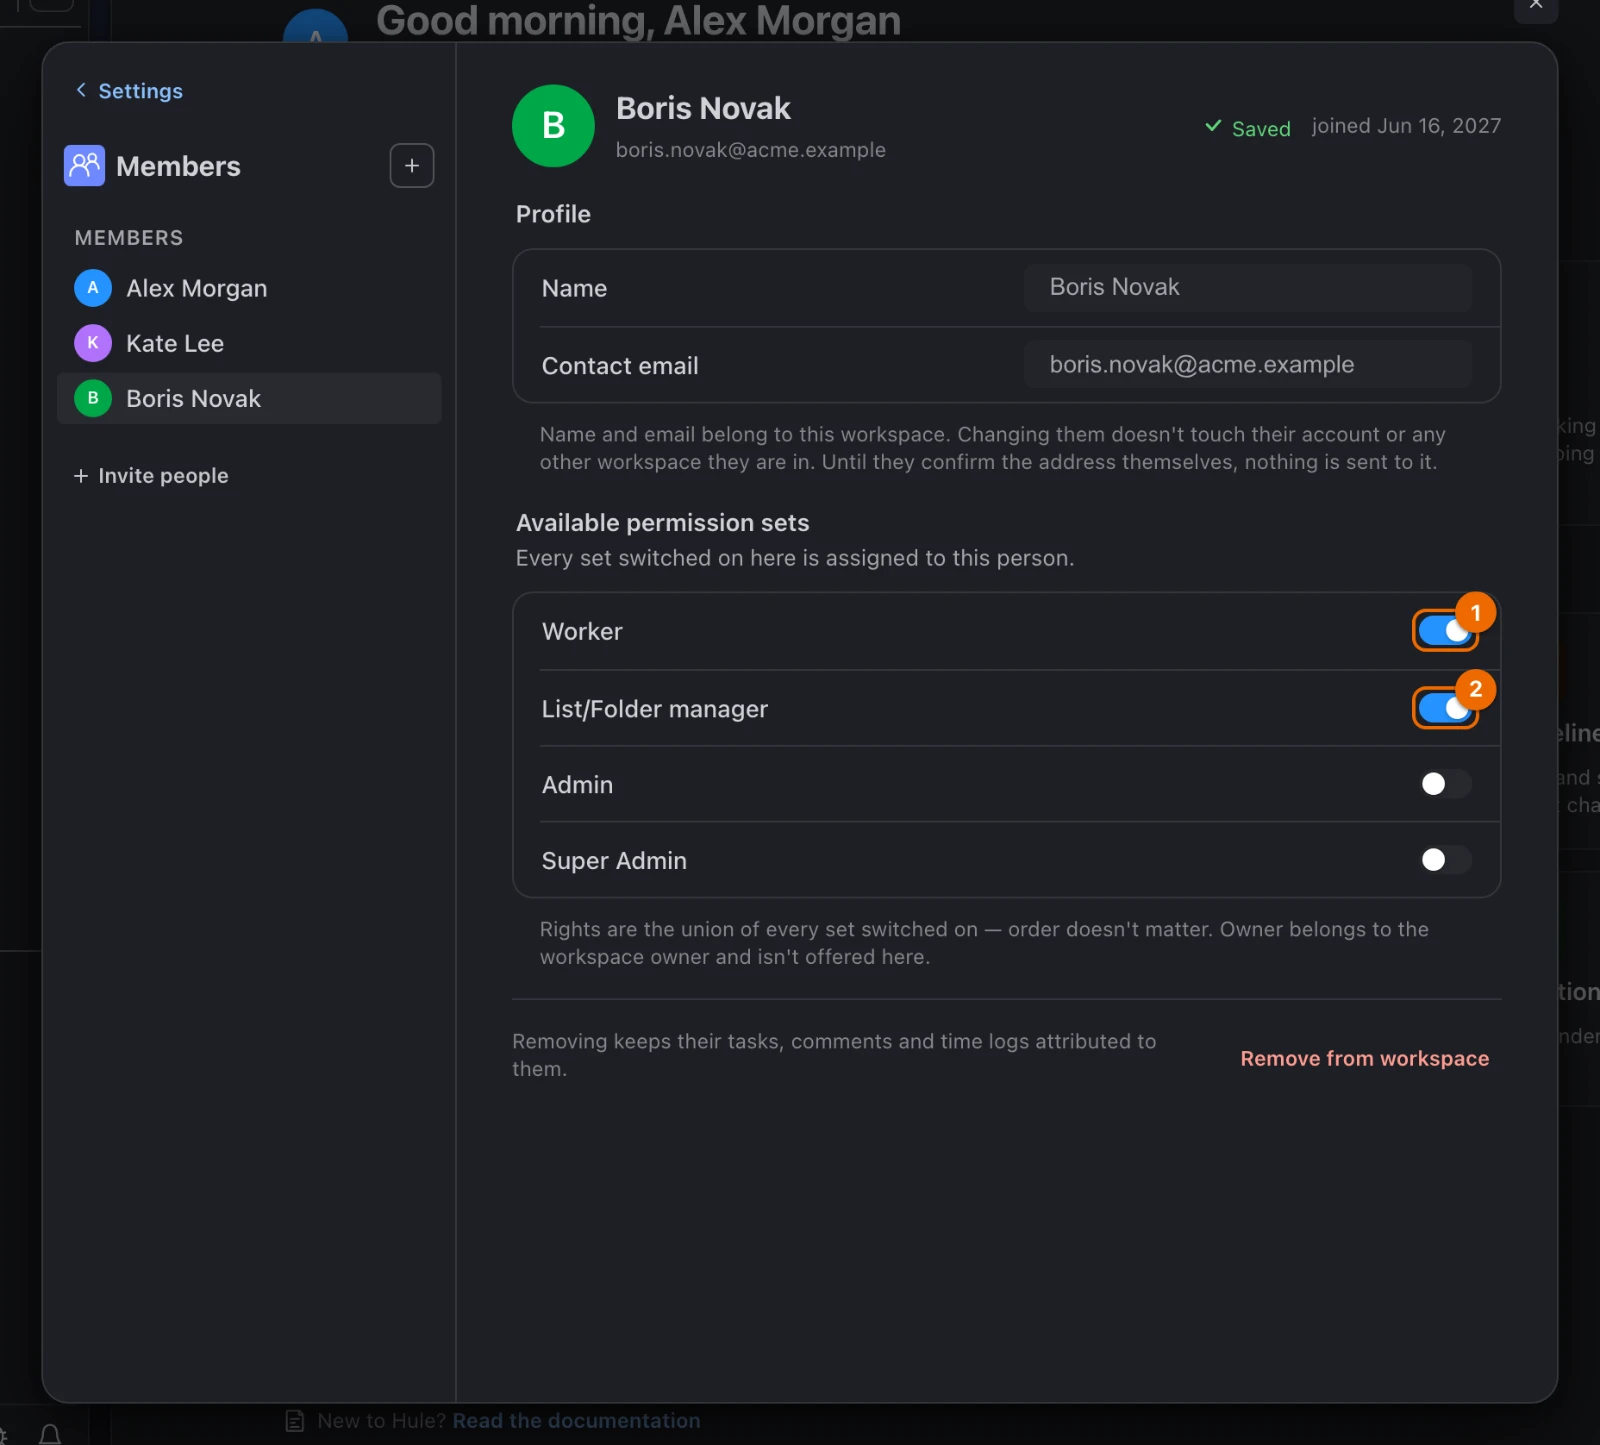Edit the Name field
This screenshot has height=1445, width=1600.
coord(1247,287)
